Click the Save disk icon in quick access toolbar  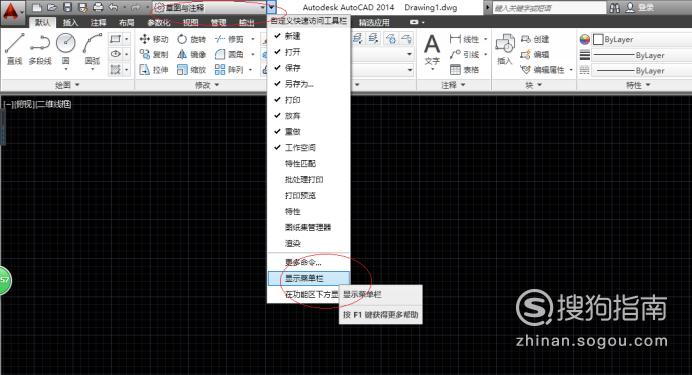[x=67, y=8]
